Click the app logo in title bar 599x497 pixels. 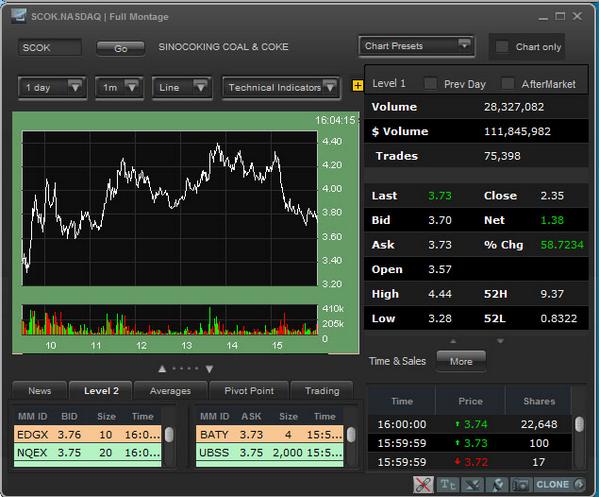point(18,16)
